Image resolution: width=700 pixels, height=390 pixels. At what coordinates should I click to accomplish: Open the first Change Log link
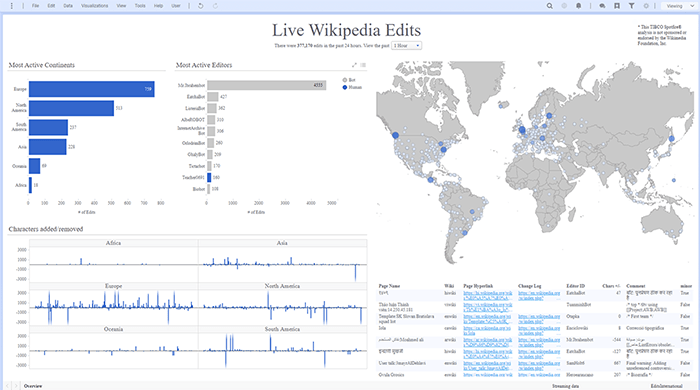tap(539, 295)
